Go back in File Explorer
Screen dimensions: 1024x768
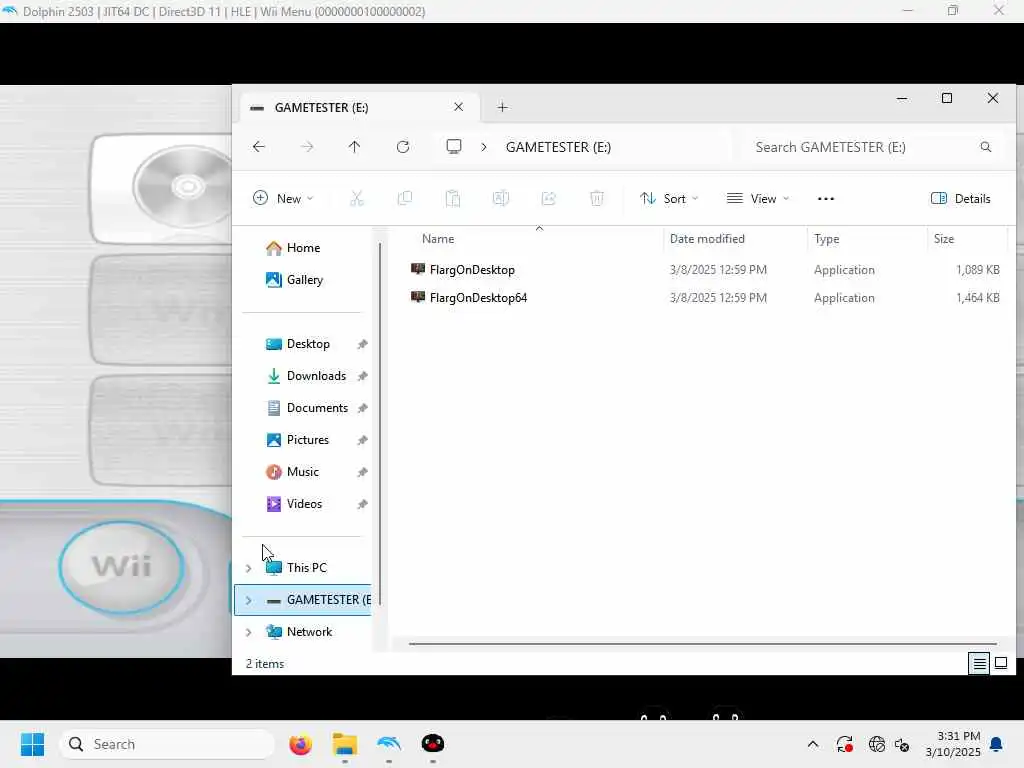coord(259,147)
